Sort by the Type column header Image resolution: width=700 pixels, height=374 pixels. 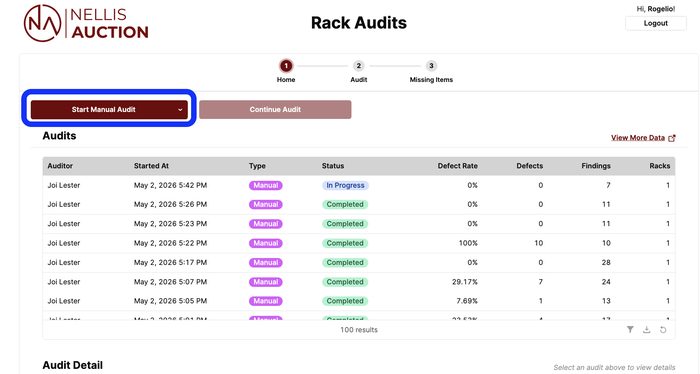[x=257, y=166]
